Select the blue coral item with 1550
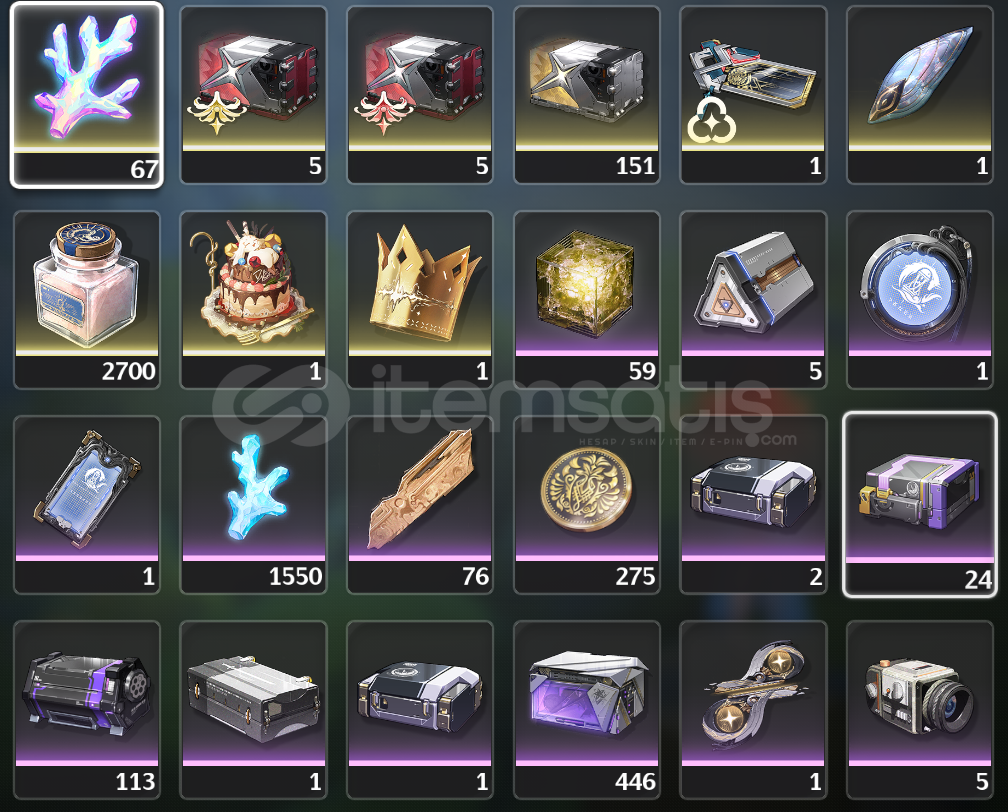This screenshot has height=812, width=1008. point(253,505)
